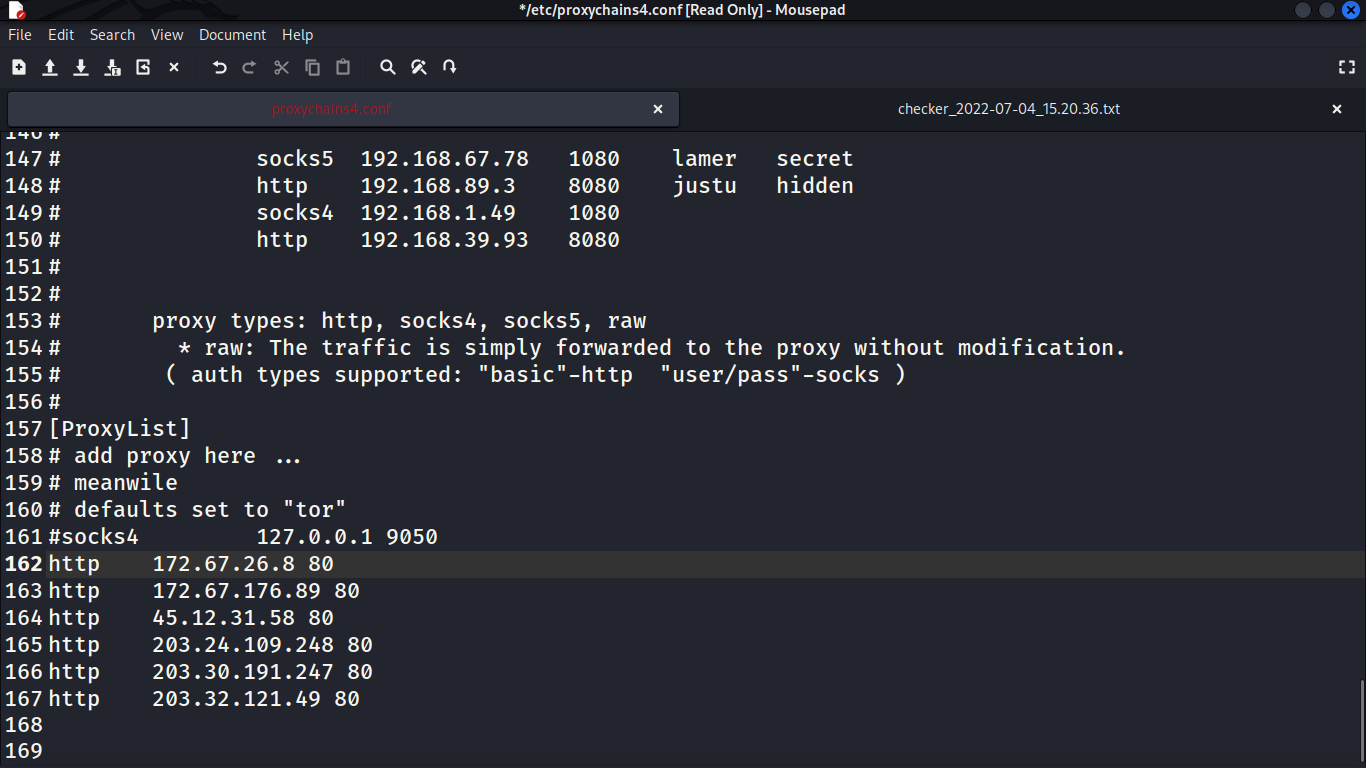
Task: Click the Reload document icon
Action: [143, 67]
